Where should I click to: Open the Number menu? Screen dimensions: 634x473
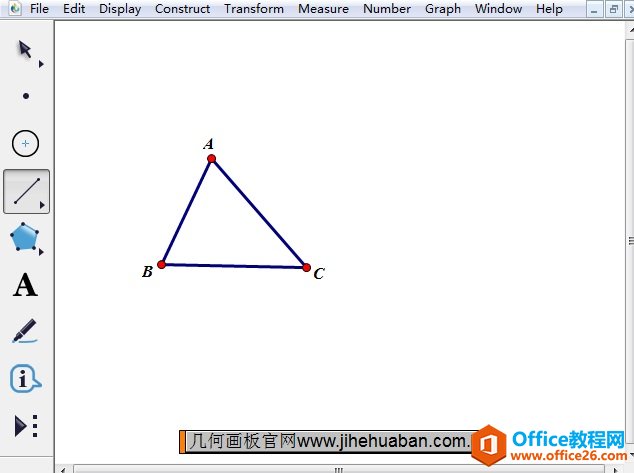point(387,8)
